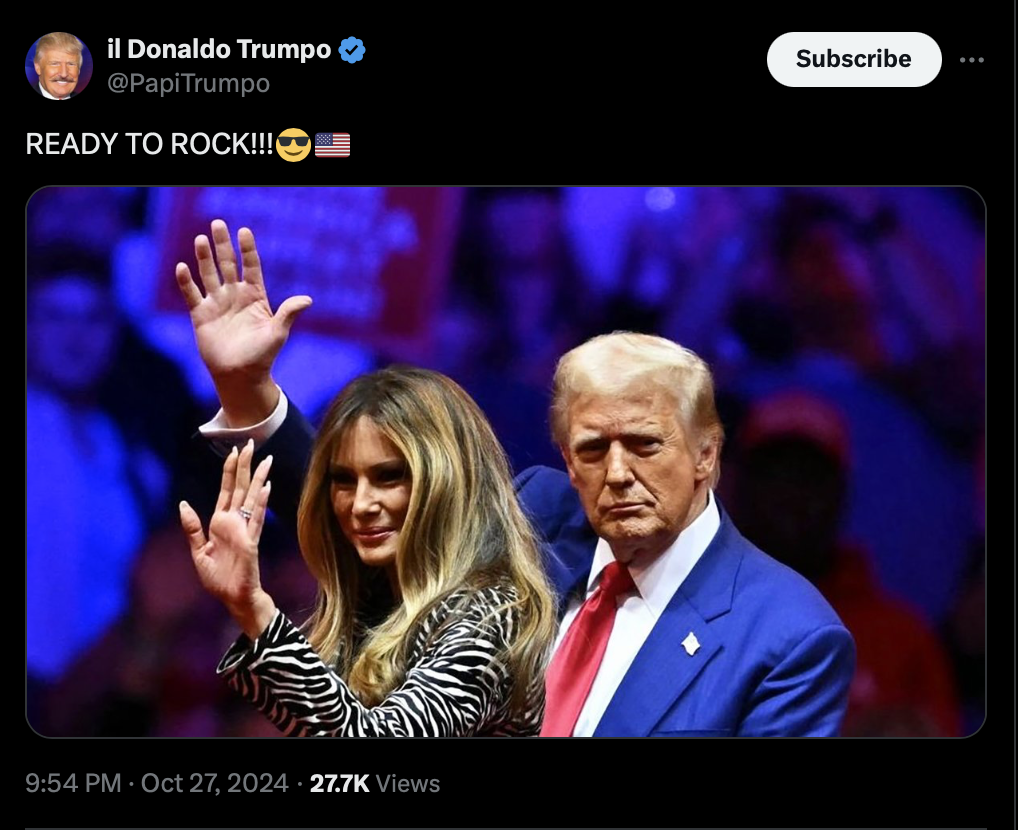1018x830 pixels.
Task: Open the @PapiTrumpo handle link
Action: point(188,84)
